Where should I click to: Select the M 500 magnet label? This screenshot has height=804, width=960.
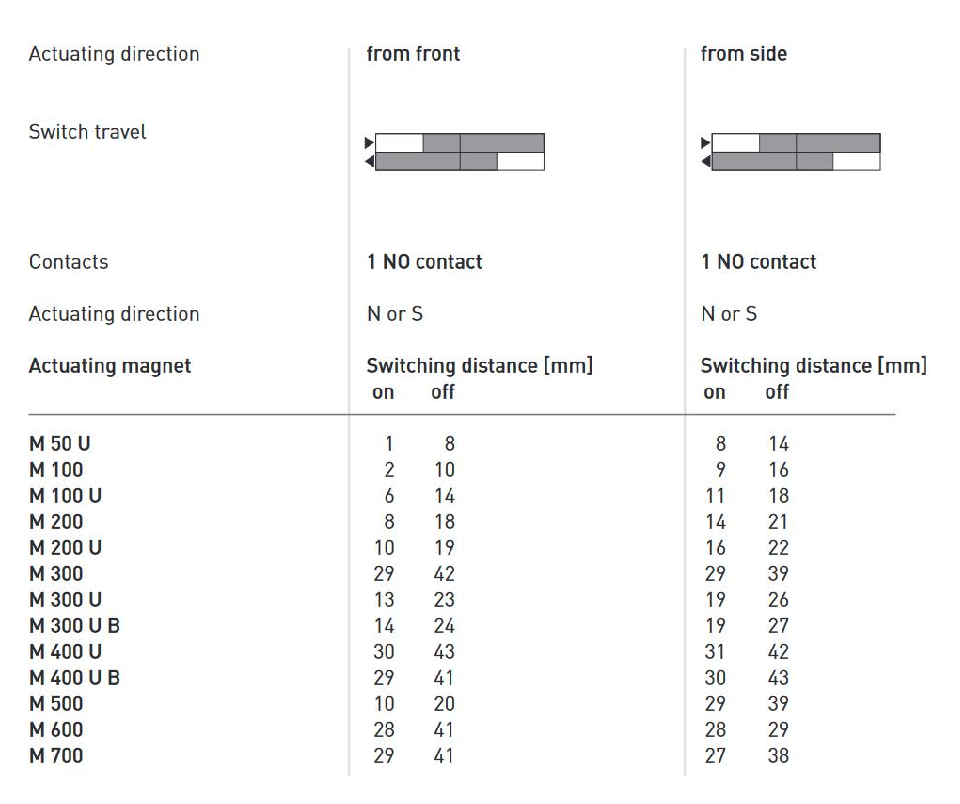[x=56, y=704]
